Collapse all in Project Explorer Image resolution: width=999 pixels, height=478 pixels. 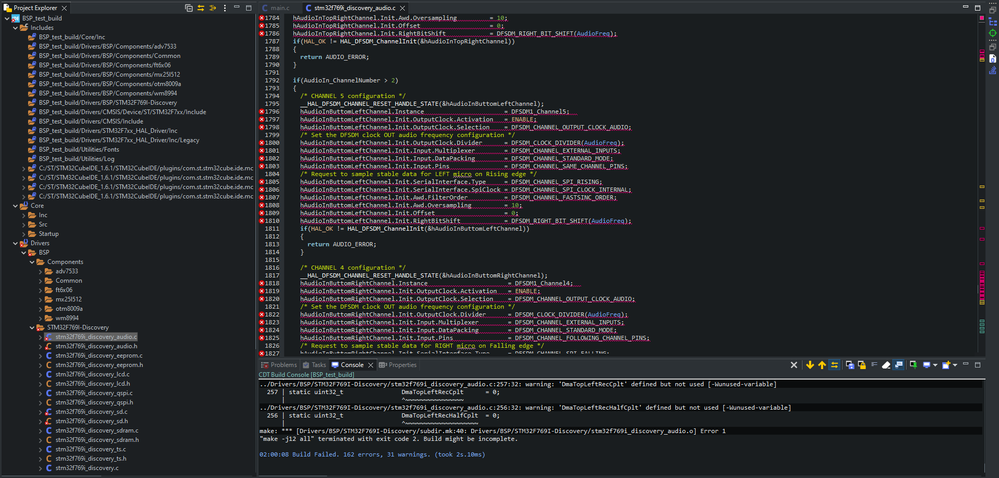pos(189,8)
